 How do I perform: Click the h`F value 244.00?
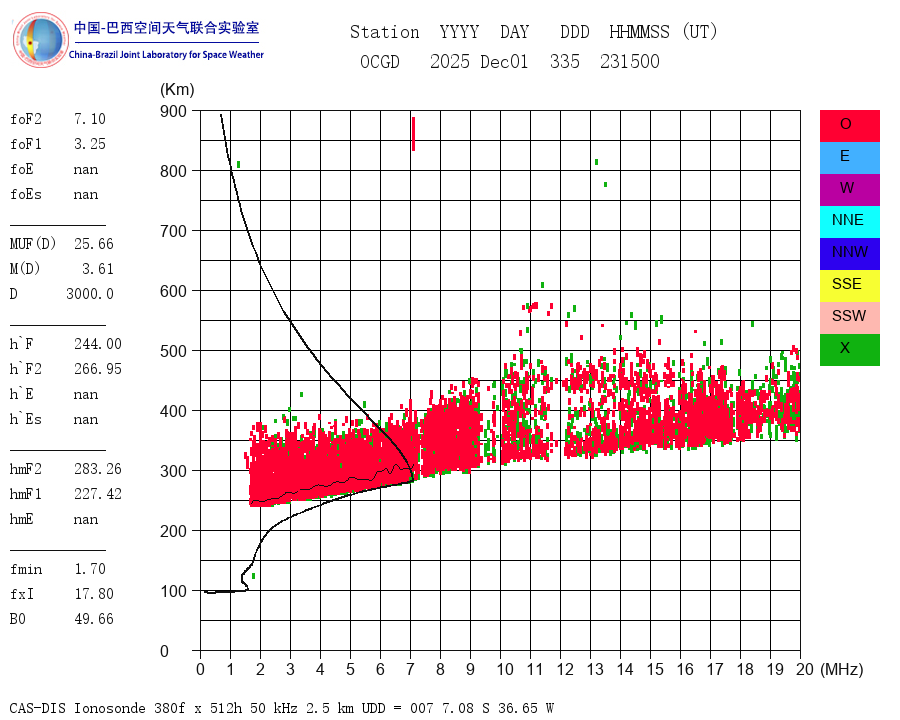98,344
